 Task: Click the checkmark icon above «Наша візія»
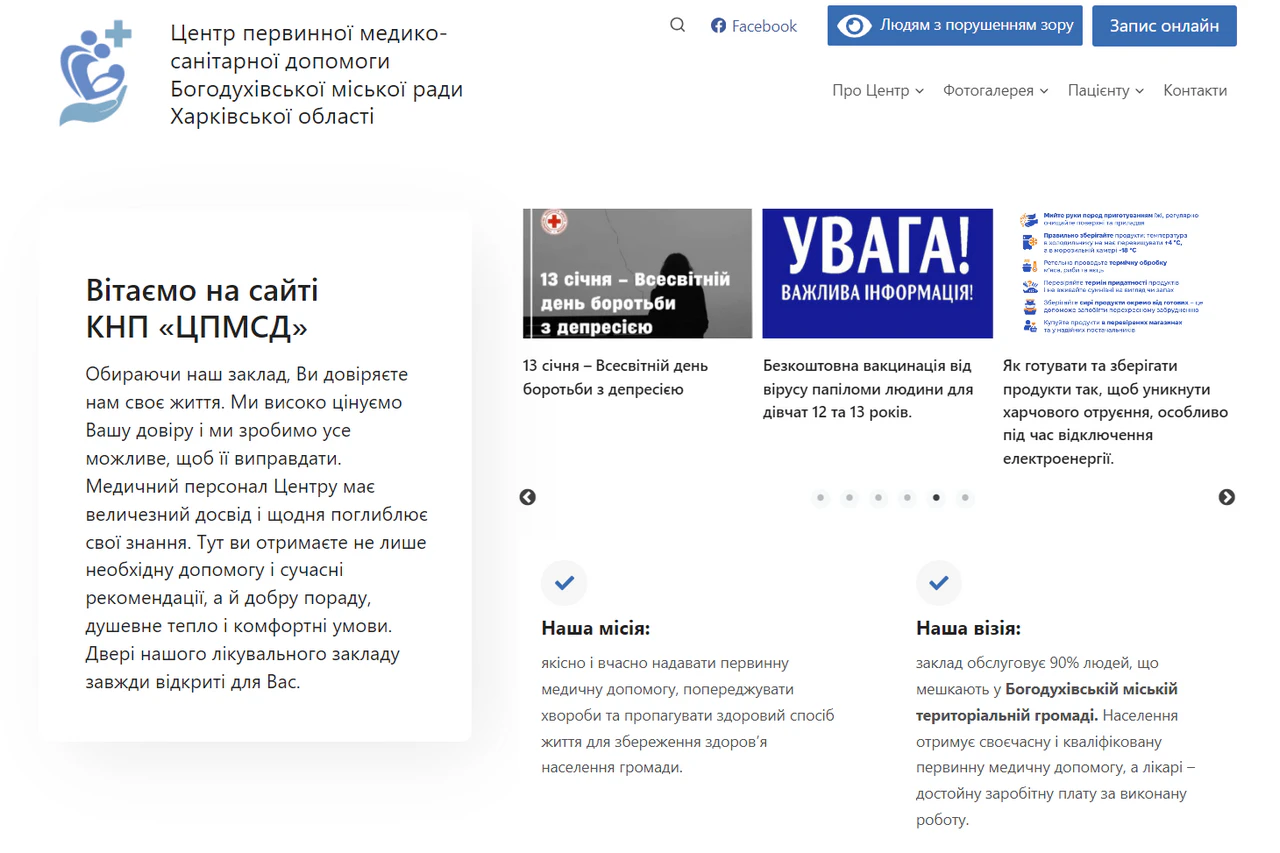click(938, 582)
